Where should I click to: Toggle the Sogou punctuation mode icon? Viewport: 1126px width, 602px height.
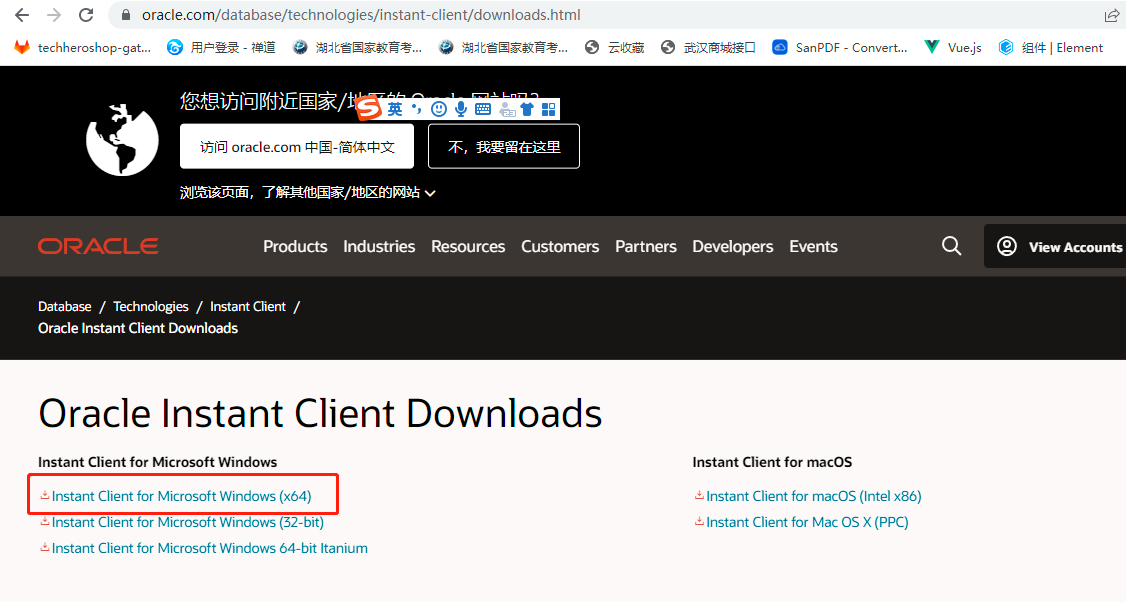point(417,109)
